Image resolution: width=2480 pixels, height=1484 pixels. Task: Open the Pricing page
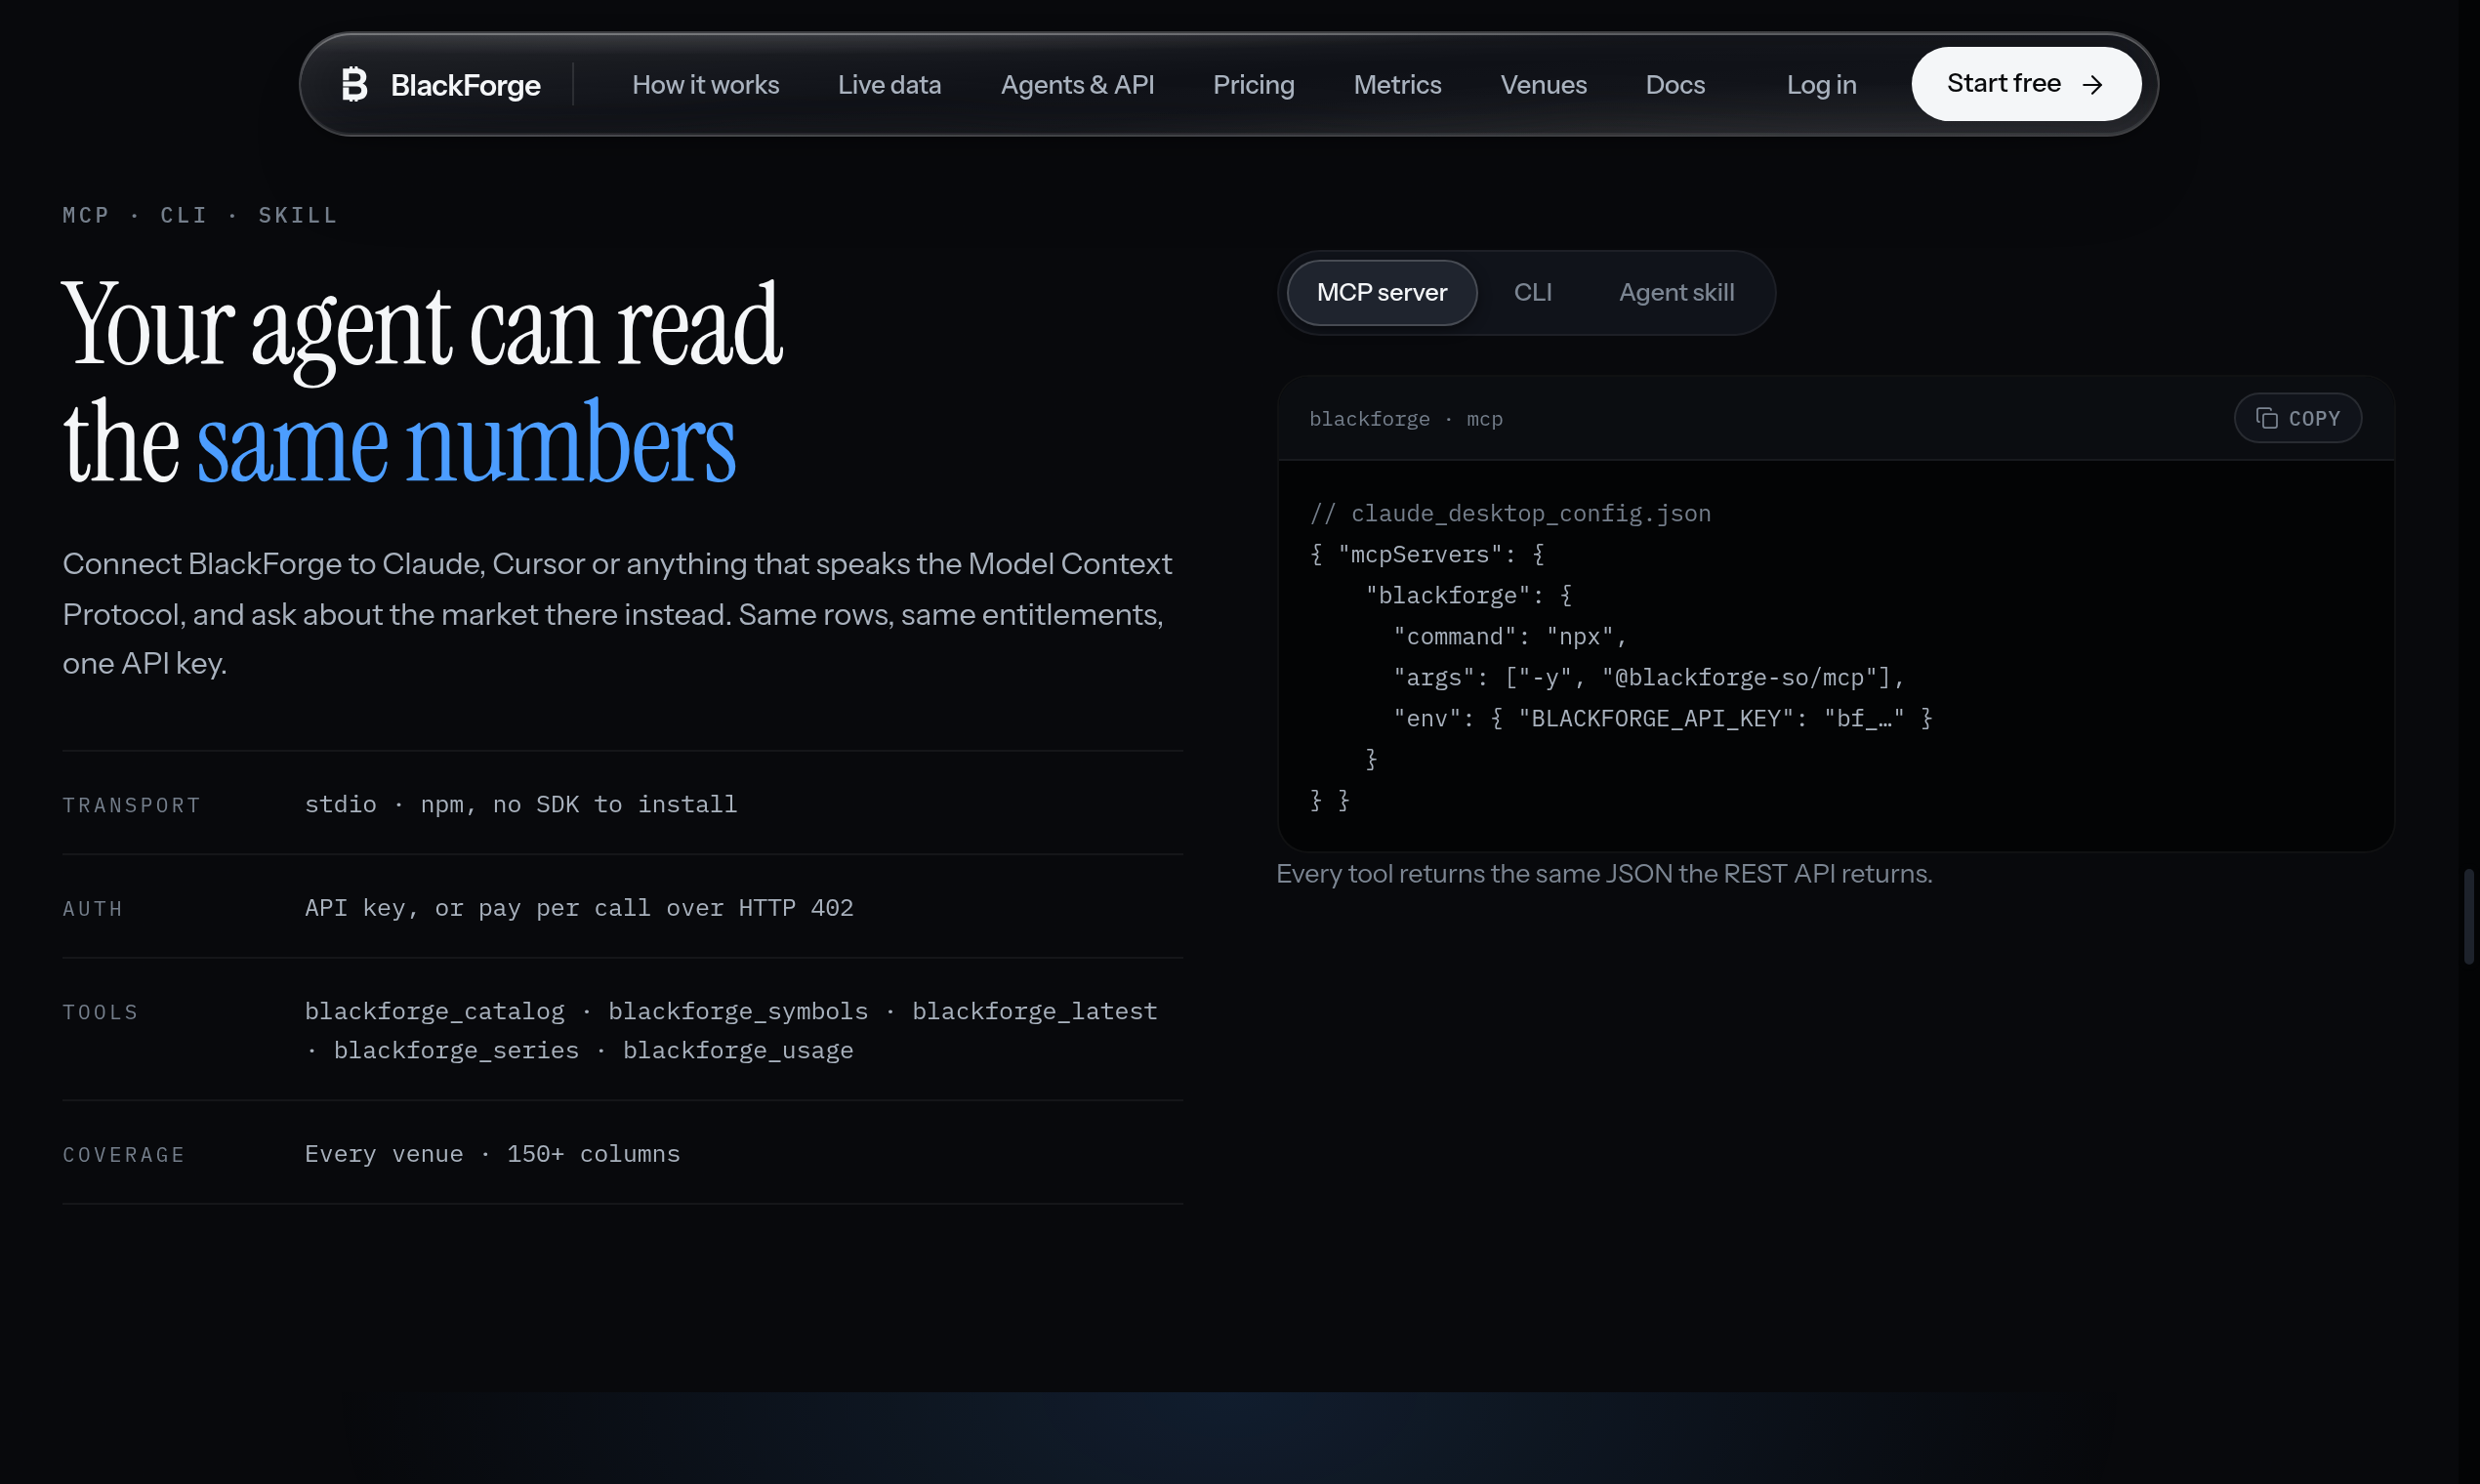pos(1253,85)
